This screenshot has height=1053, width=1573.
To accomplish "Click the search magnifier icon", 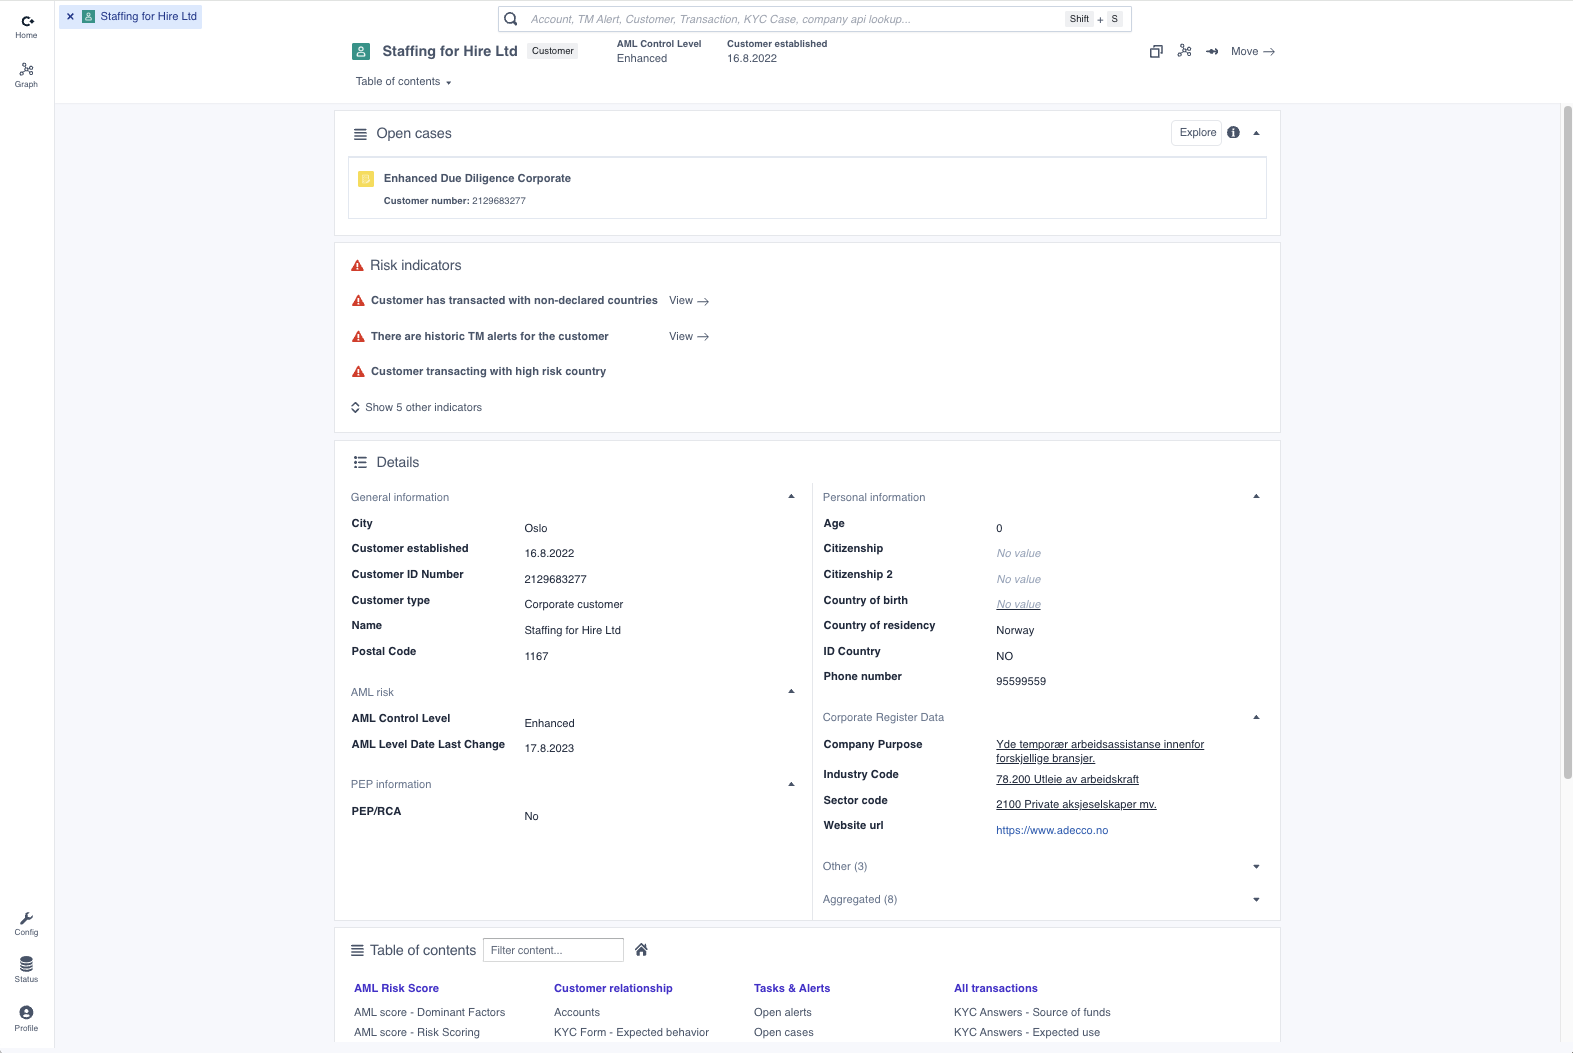I will (511, 19).
